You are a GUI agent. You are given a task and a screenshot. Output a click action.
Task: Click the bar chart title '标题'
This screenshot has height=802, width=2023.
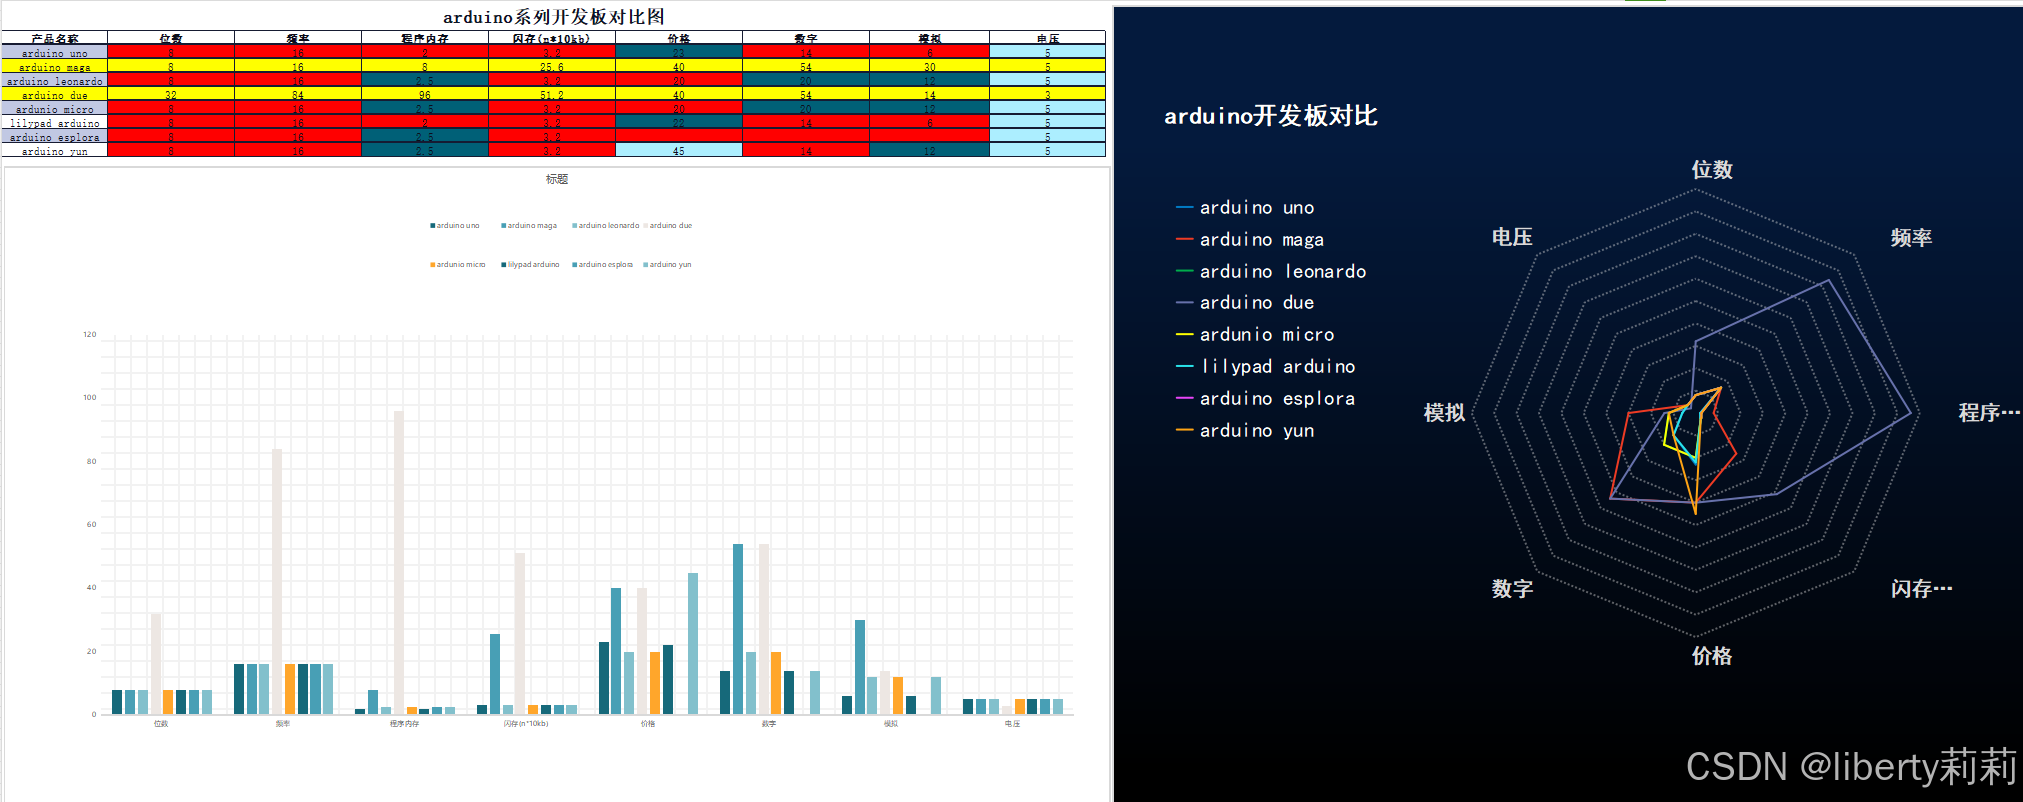[x=557, y=179]
